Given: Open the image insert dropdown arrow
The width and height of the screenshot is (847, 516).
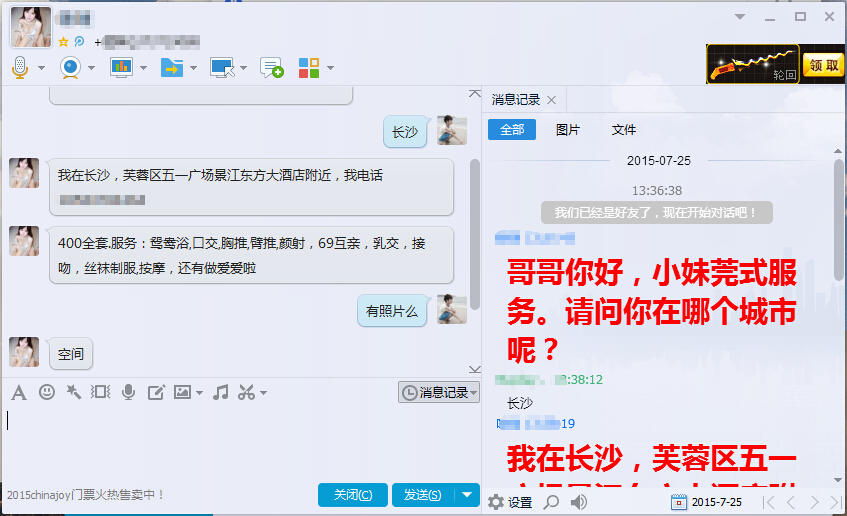Looking at the screenshot, I should [199, 393].
